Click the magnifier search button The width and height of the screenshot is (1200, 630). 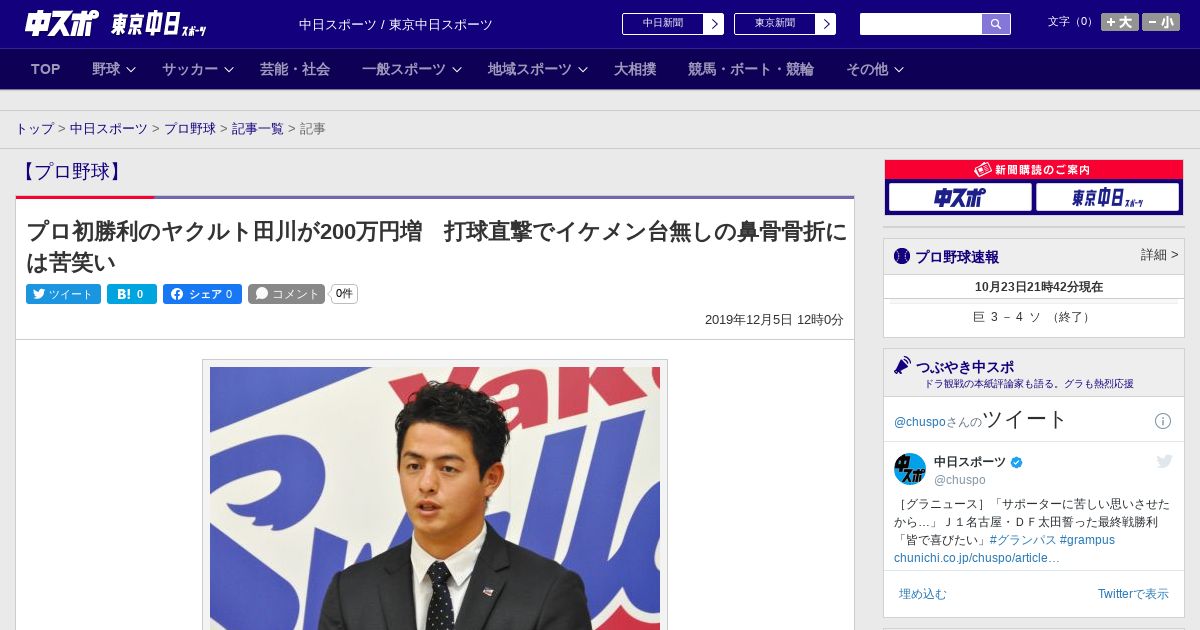[x=996, y=24]
